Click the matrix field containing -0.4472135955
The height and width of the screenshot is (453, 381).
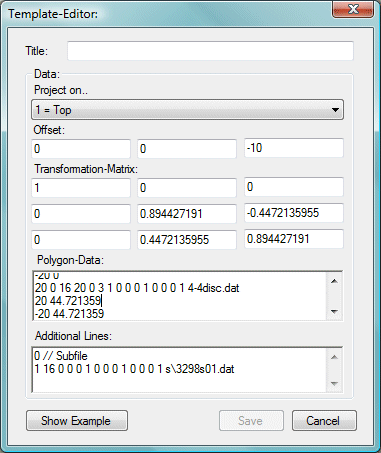click(294, 213)
